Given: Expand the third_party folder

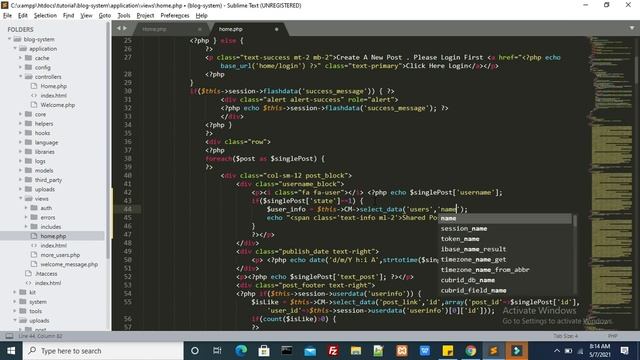Looking at the screenshot, I should [x=20, y=180].
